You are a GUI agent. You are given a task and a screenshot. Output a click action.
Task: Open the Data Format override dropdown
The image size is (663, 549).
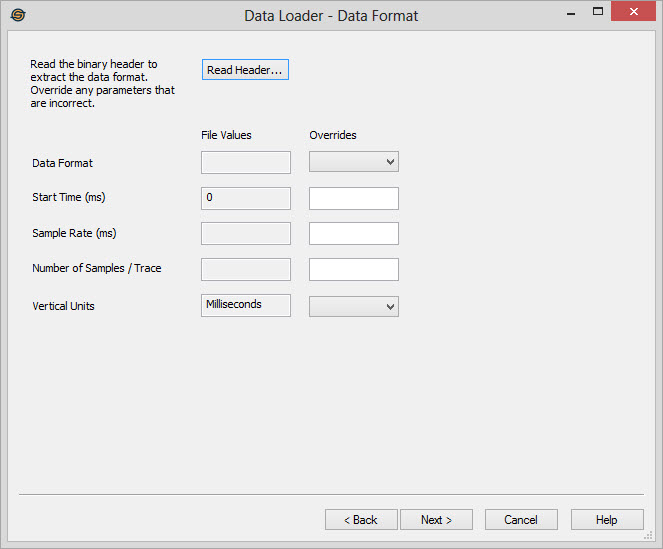pyautogui.click(x=354, y=162)
